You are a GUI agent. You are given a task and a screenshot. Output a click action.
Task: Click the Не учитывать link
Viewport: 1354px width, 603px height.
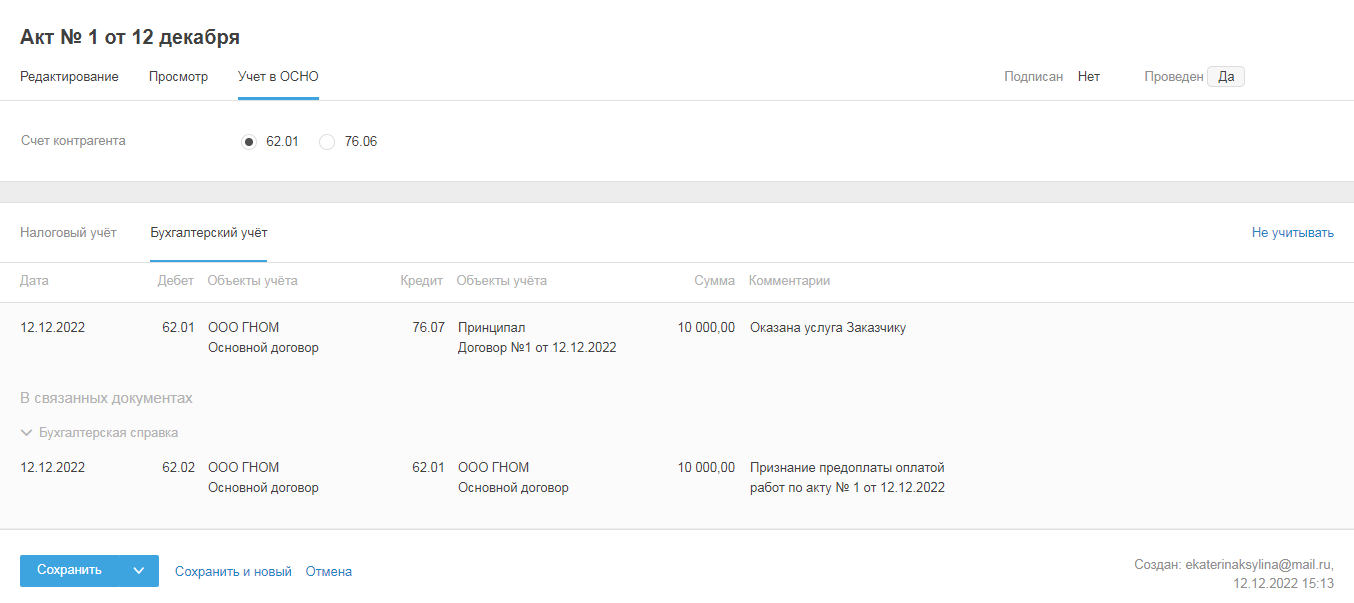coord(1292,233)
